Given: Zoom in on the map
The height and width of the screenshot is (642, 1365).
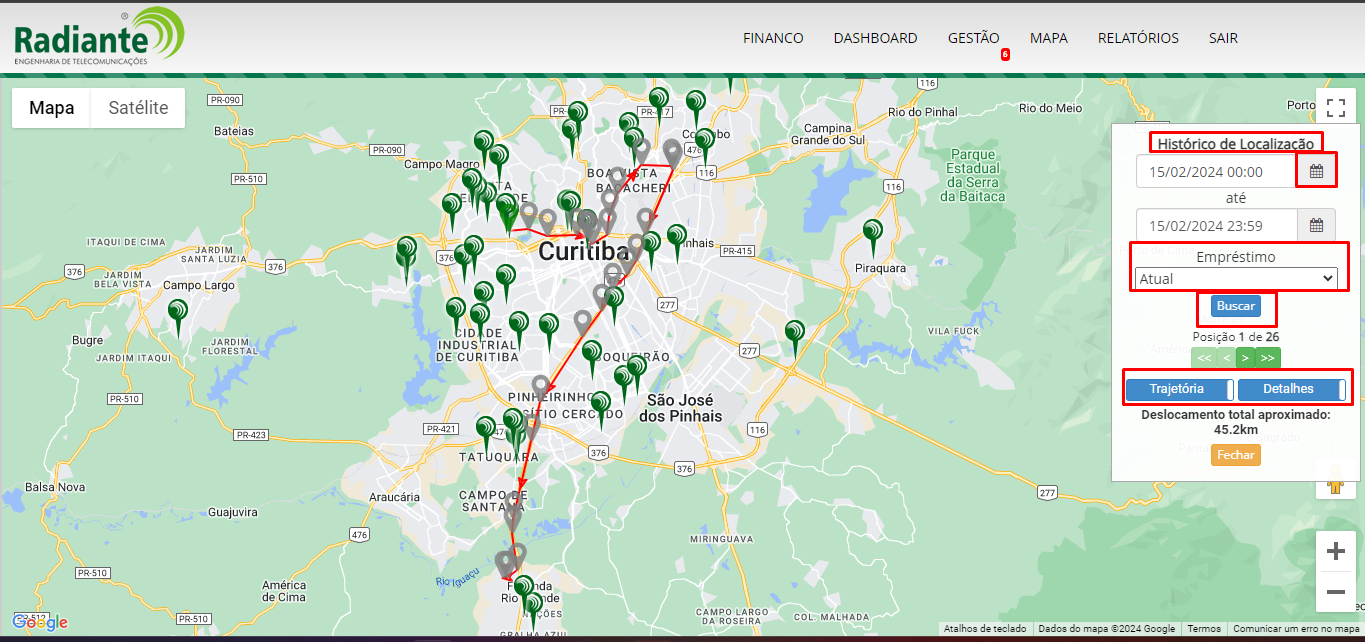Looking at the screenshot, I should click(x=1335, y=552).
